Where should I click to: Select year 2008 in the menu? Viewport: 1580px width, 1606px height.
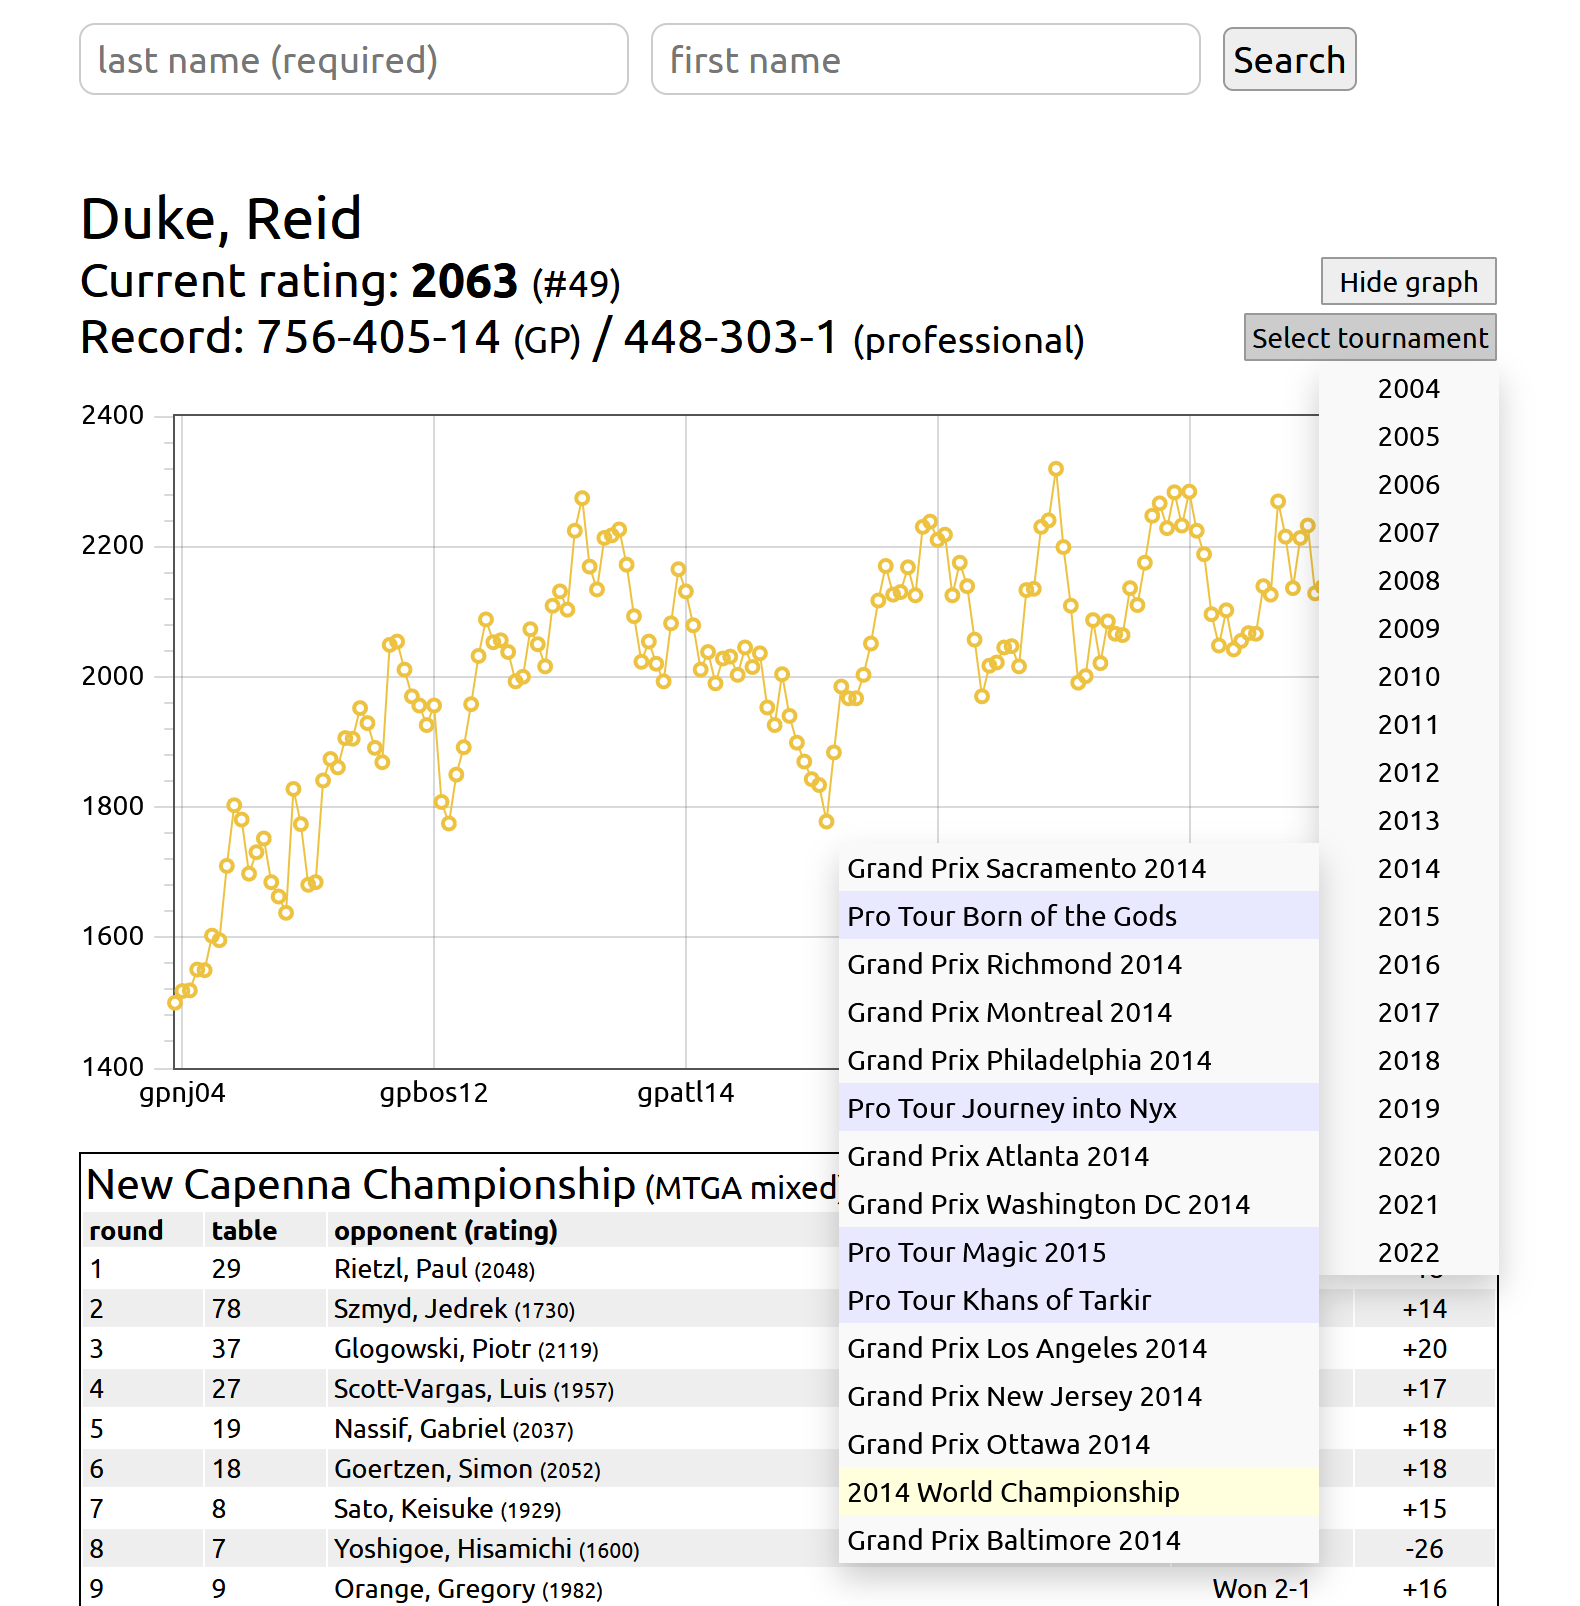1408,581
